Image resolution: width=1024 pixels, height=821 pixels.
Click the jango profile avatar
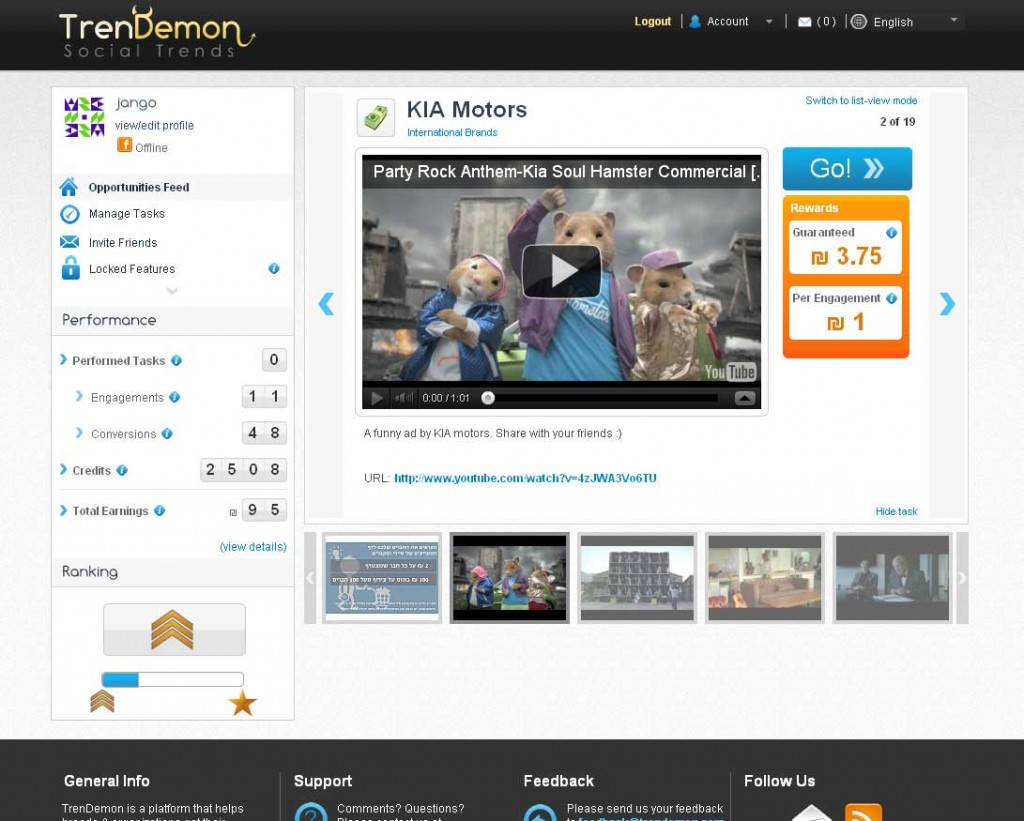click(x=84, y=117)
